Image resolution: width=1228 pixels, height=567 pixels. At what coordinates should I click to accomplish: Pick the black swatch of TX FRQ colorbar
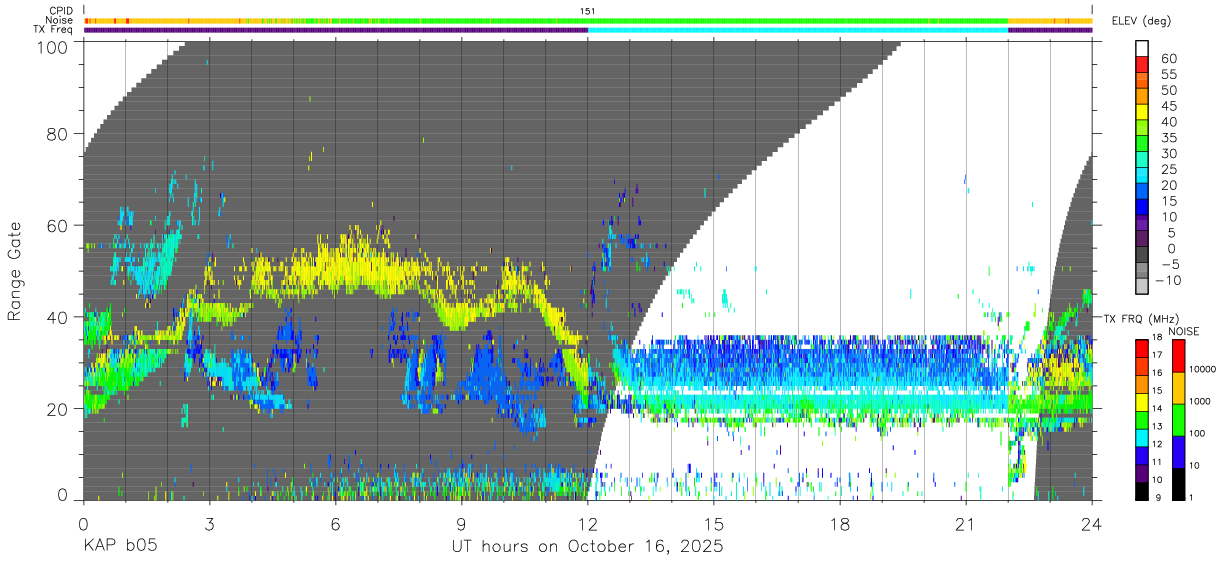pyautogui.click(x=1140, y=489)
